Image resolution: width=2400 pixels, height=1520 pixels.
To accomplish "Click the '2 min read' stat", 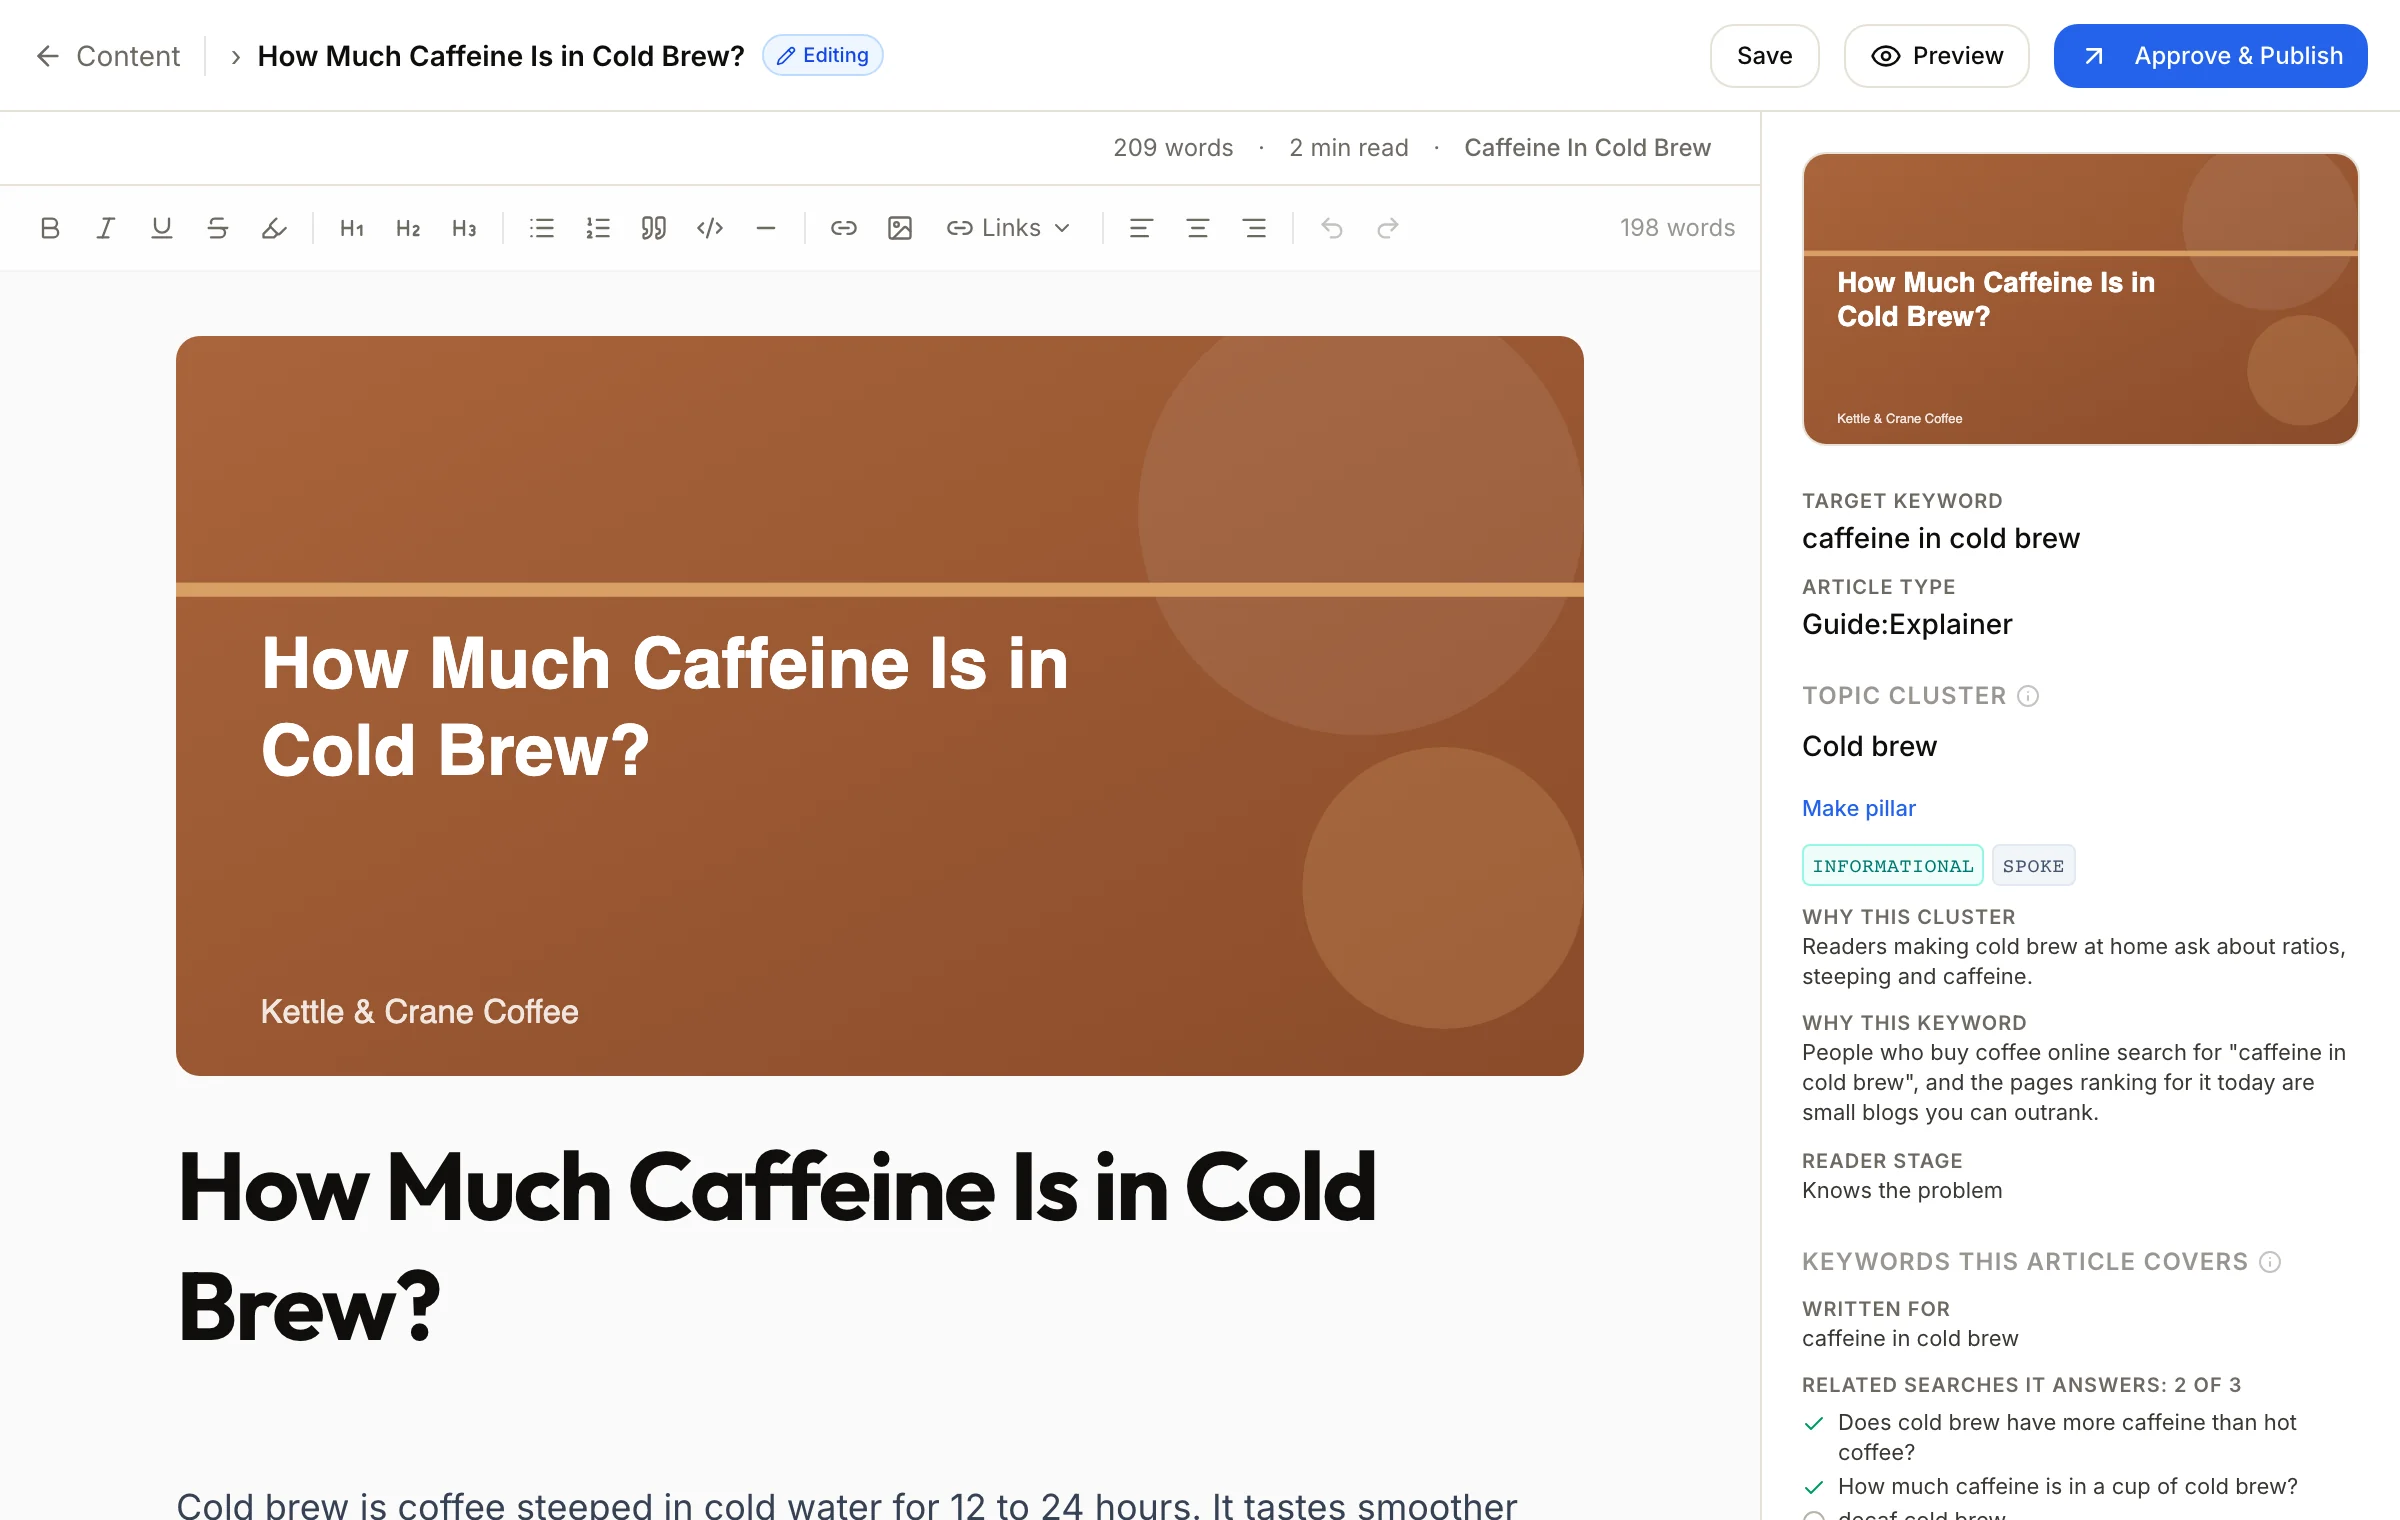I will point(1348,148).
